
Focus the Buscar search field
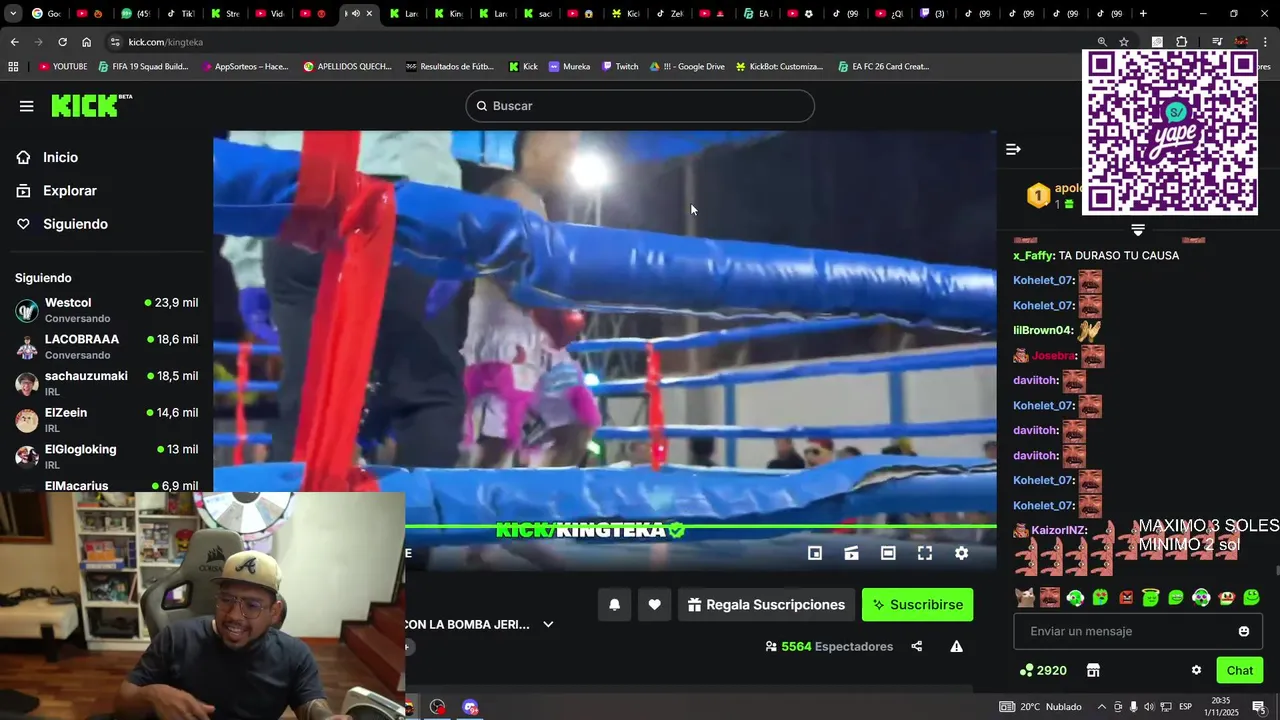coord(640,106)
